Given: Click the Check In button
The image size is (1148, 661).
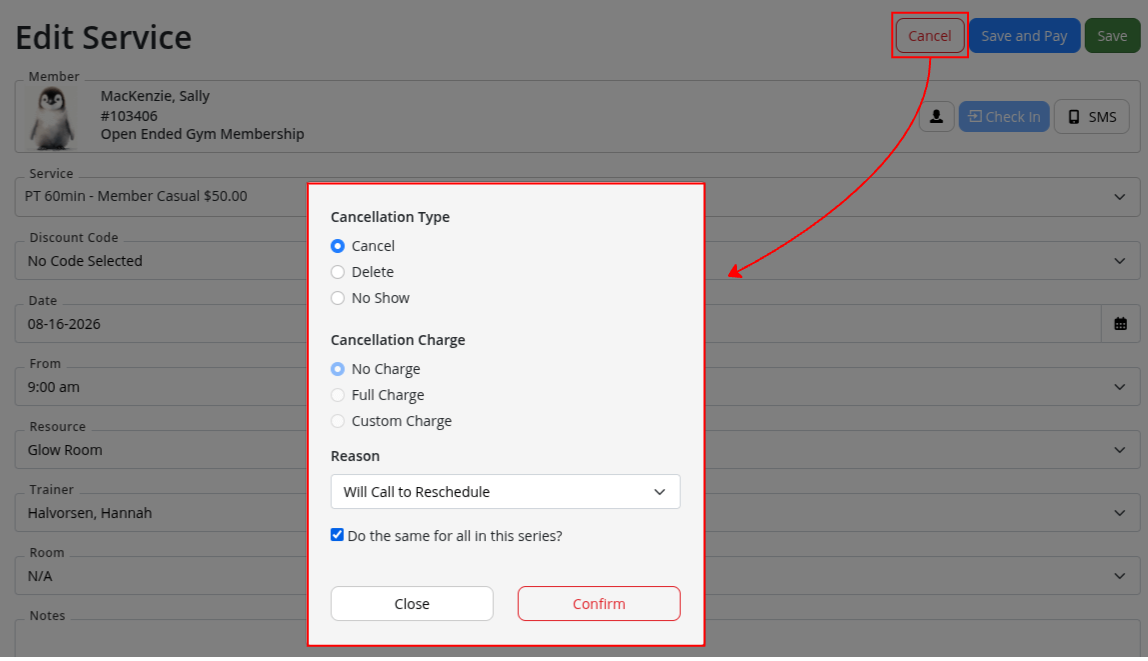Looking at the screenshot, I should [1004, 116].
